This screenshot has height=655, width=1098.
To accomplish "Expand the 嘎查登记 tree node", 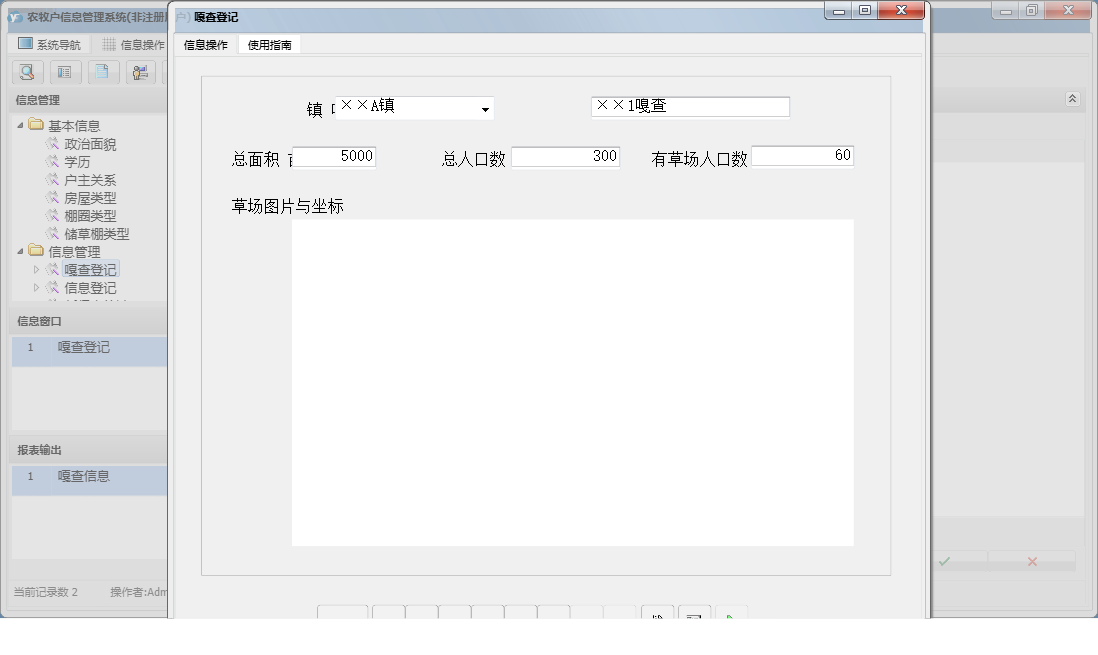I will click(x=34, y=269).
